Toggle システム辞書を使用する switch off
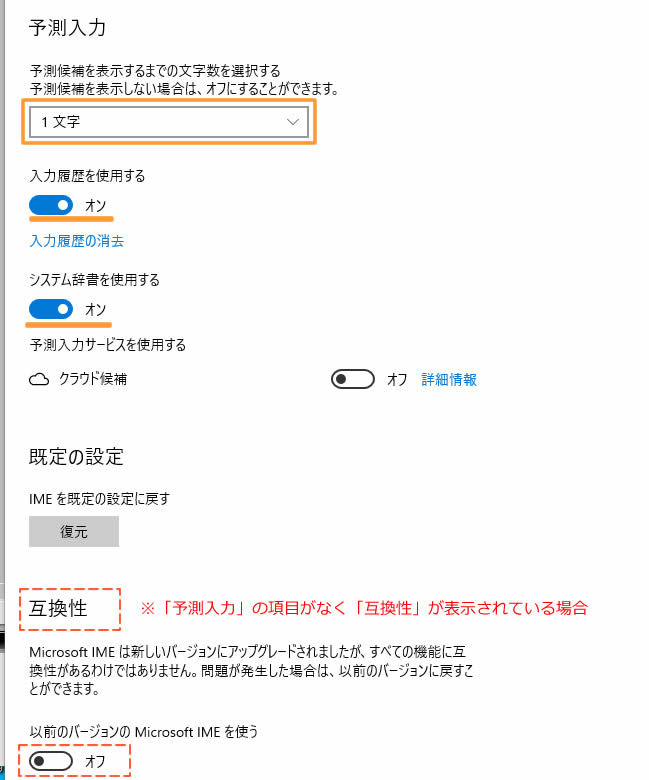Screen dimensions: 649x780 pyautogui.click(x=51, y=309)
